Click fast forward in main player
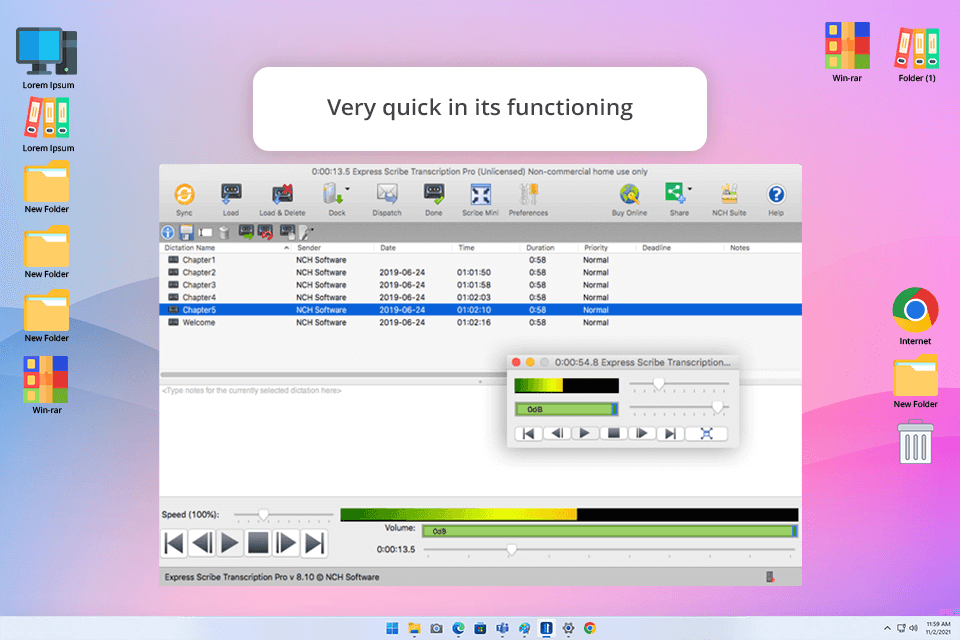Screen dimensions: 960x640 pos(287,543)
